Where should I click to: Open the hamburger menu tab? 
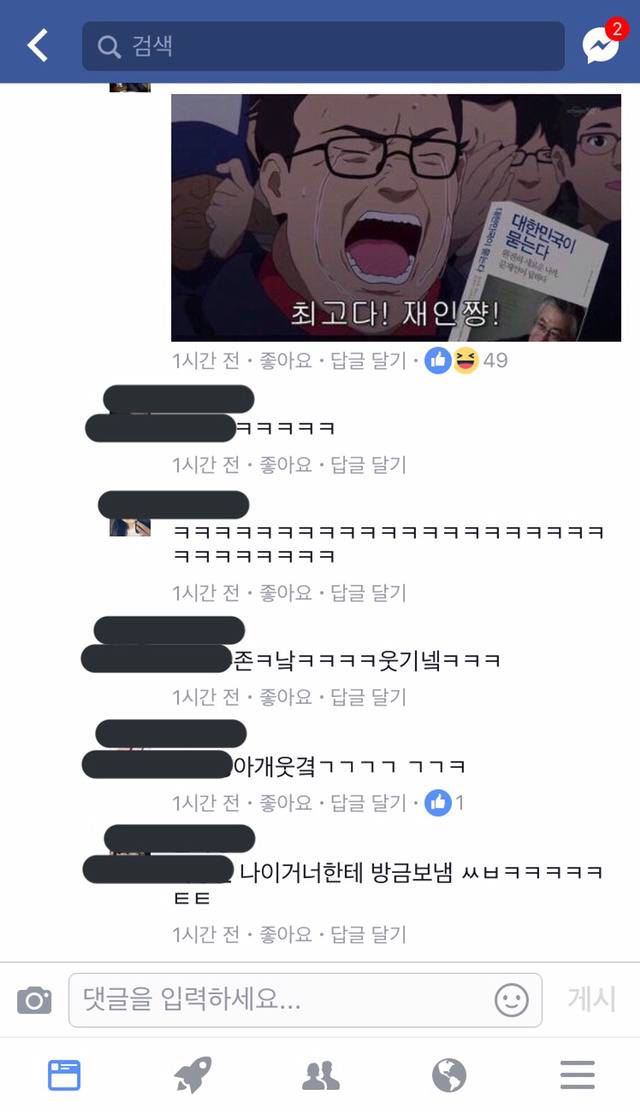pyautogui.click(x=578, y=1075)
